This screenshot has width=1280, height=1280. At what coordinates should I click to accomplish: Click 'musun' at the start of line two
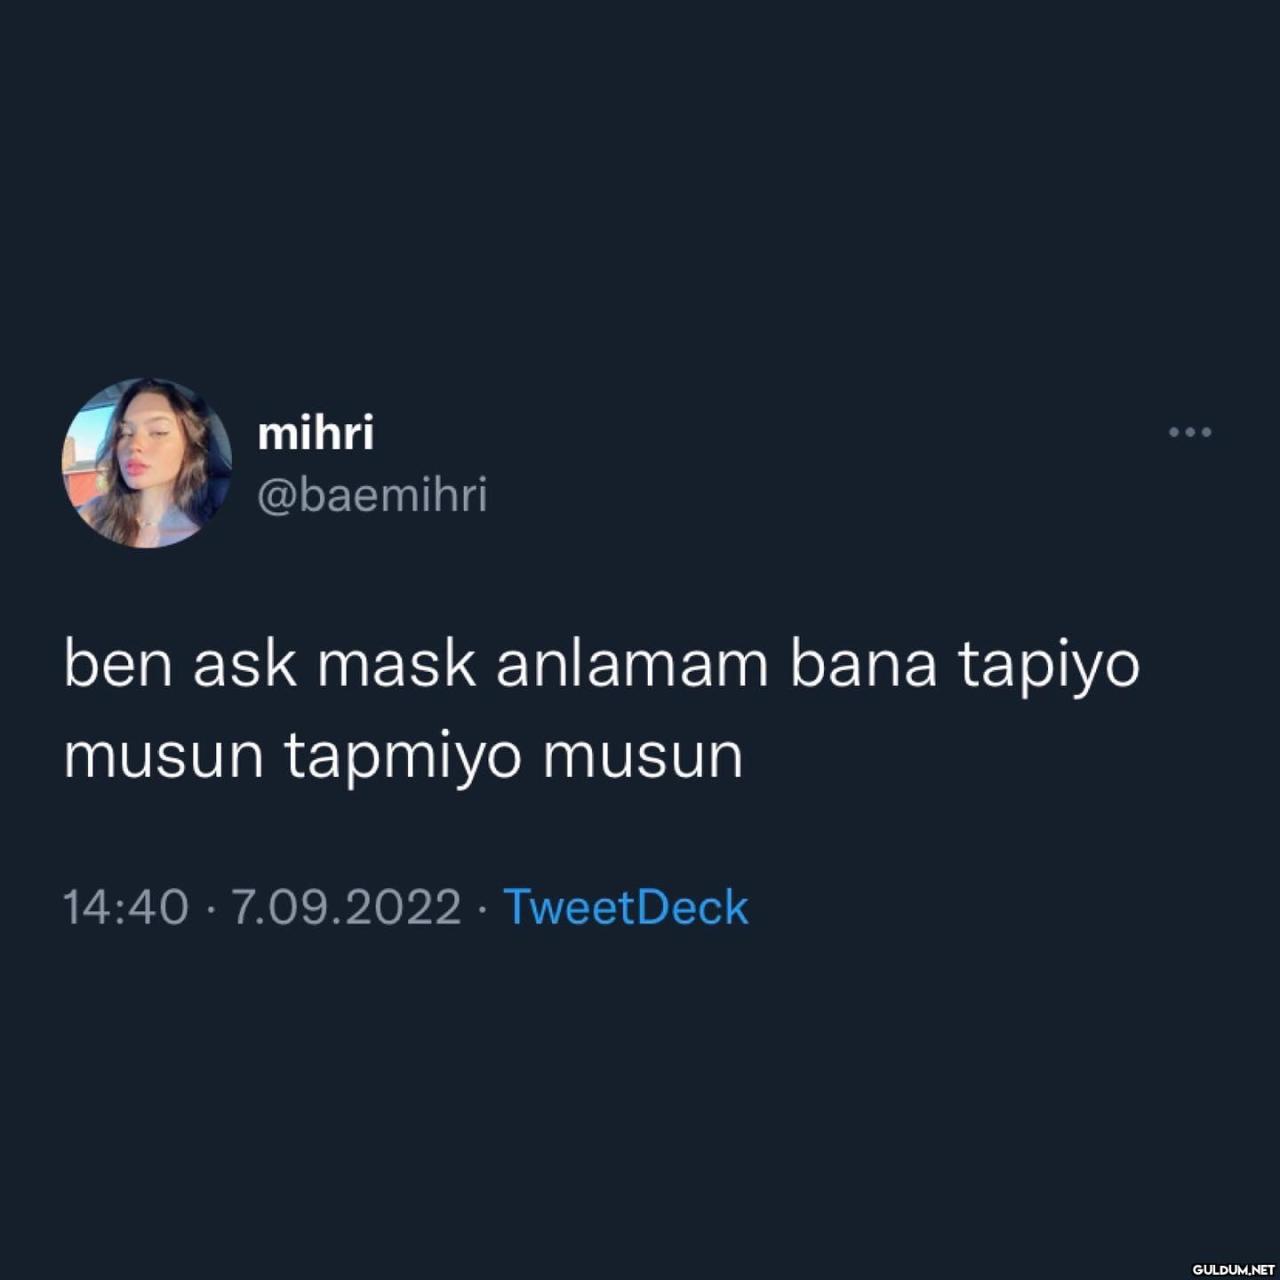[x=164, y=757]
